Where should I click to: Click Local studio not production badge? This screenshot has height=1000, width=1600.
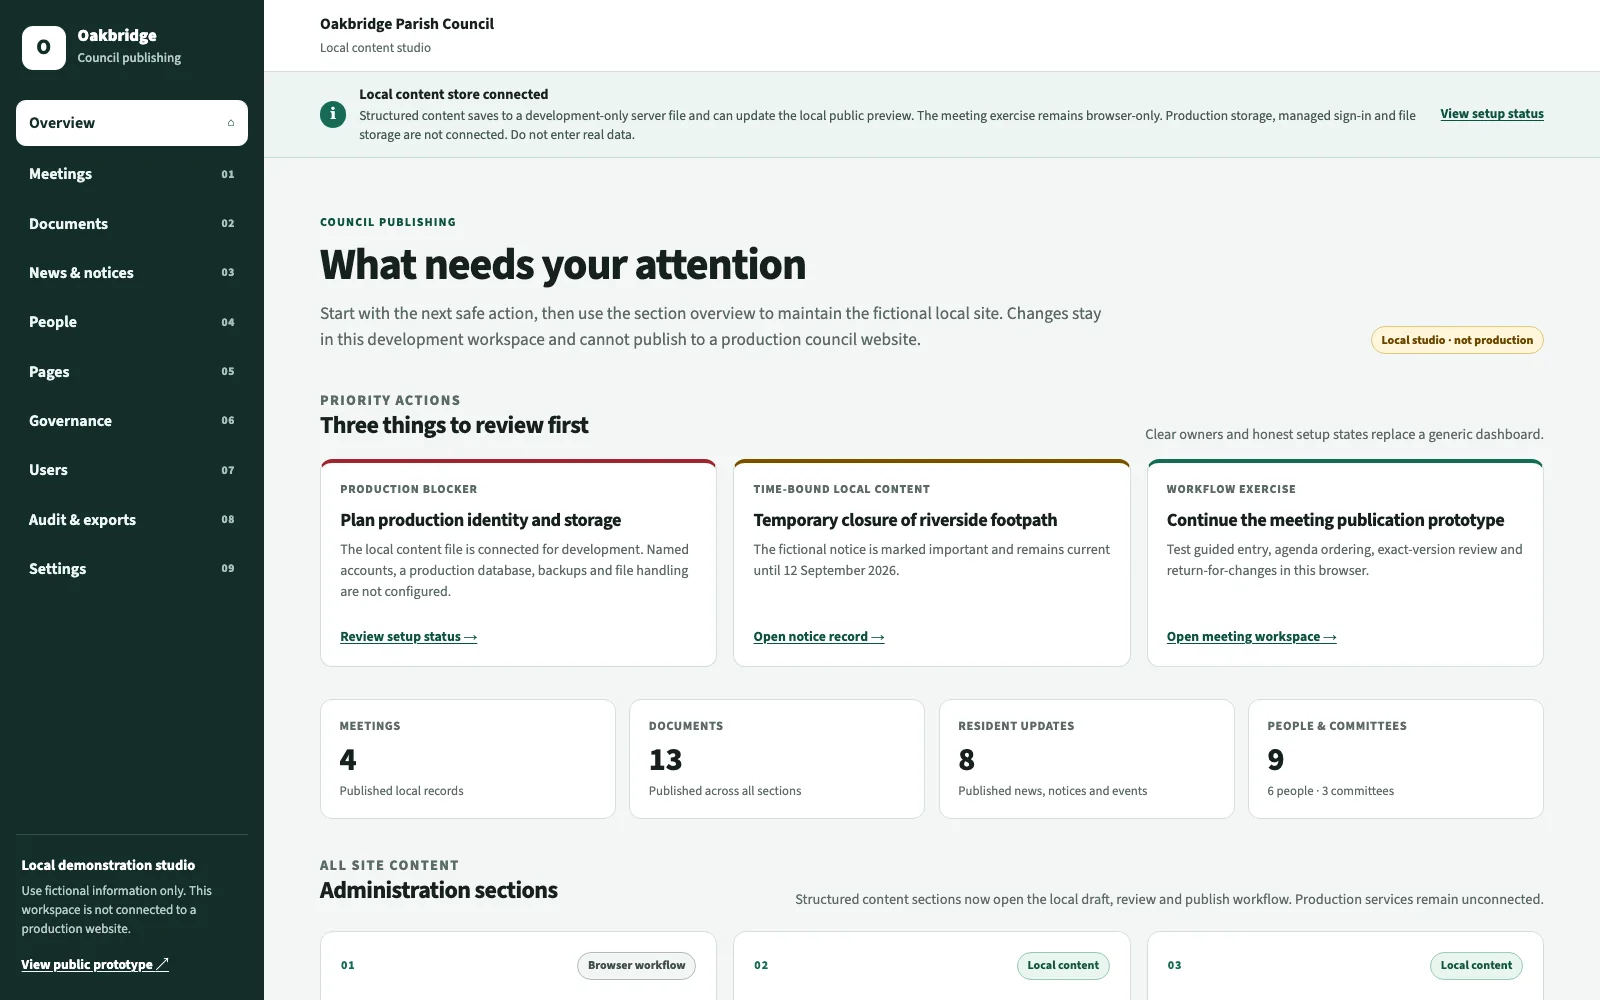pos(1457,340)
